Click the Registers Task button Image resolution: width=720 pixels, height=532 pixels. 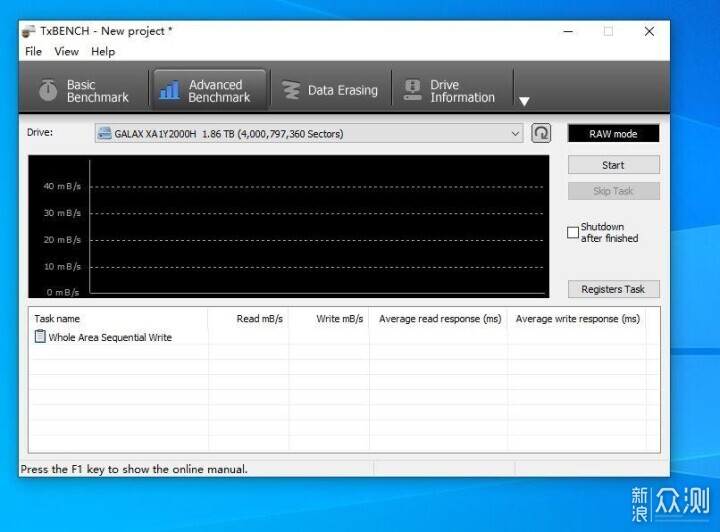tap(613, 289)
